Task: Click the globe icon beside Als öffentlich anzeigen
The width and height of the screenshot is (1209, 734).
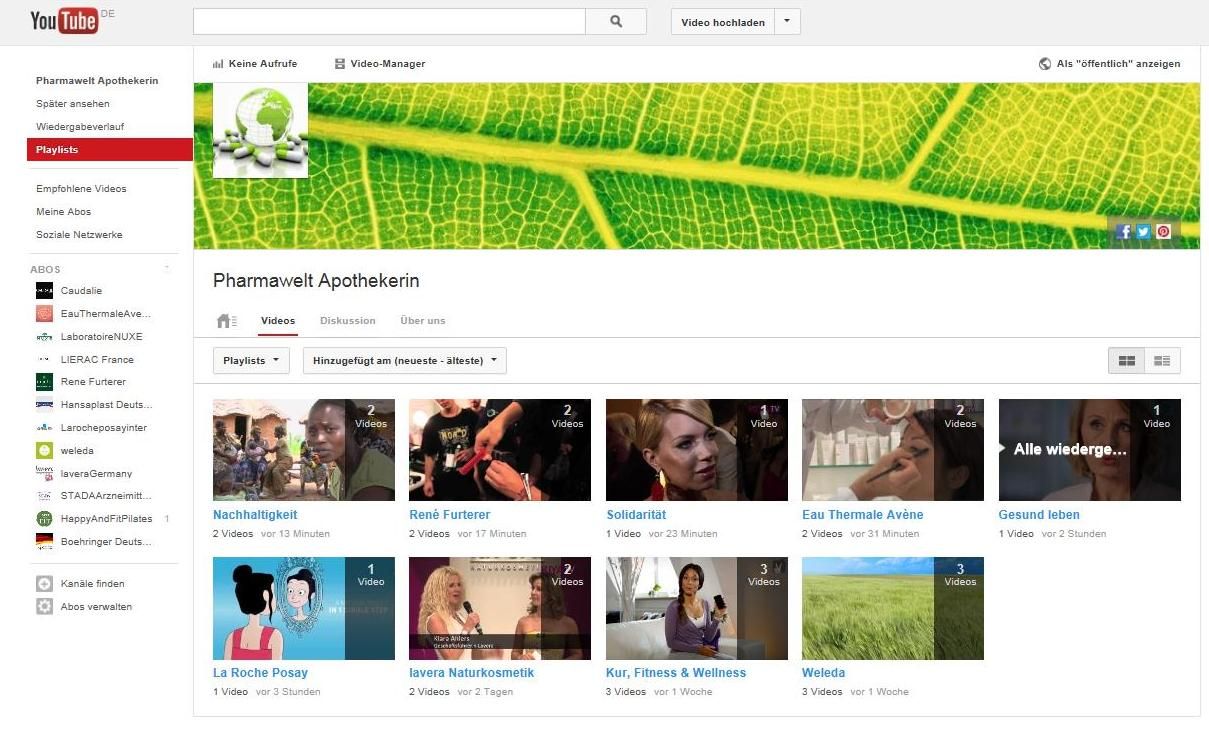Action: click(1045, 64)
